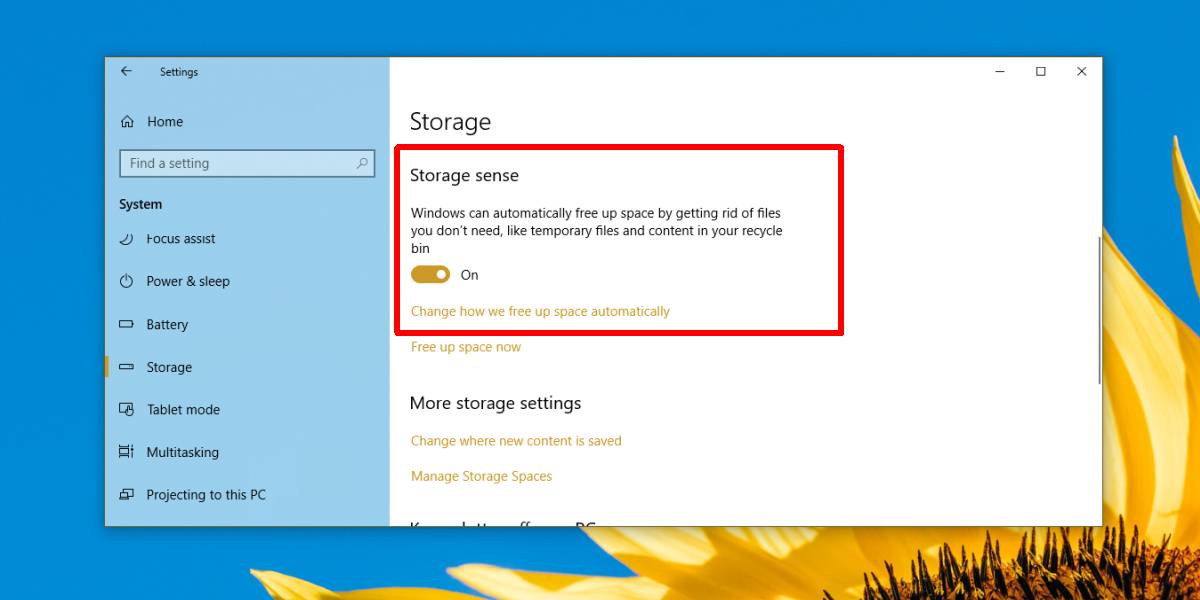Click the Settings window title text
The image size is (1200, 600).
(179, 72)
